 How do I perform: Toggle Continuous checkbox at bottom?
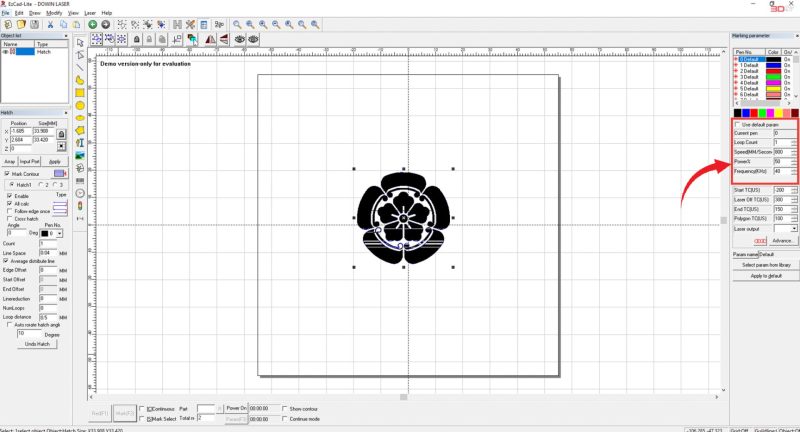(x=142, y=409)
